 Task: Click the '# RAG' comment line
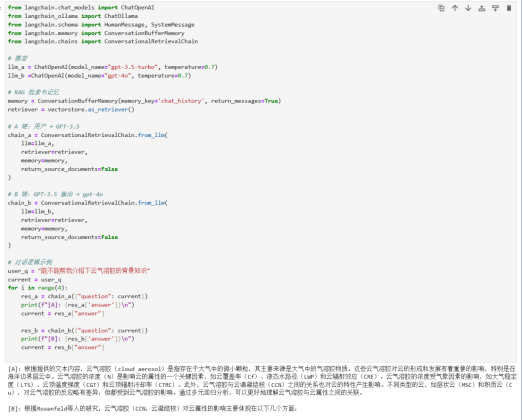33,92
